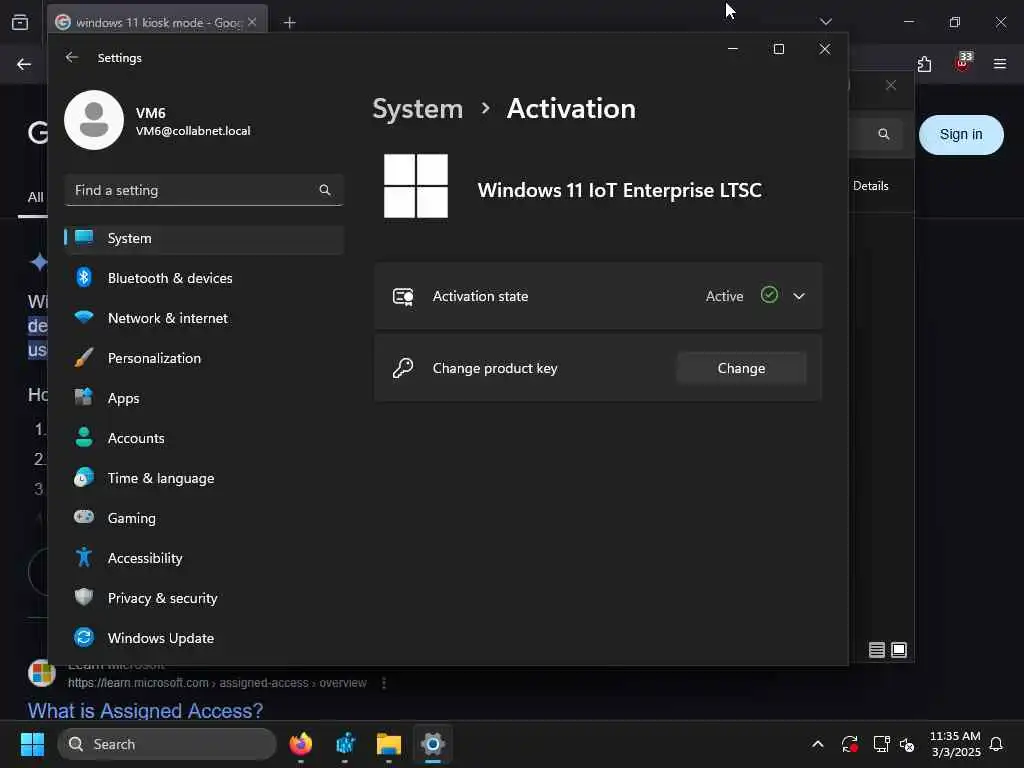The height and width of the screenshot is (768, 1024).
Task: Open a new browser tab
Action: 289,23
